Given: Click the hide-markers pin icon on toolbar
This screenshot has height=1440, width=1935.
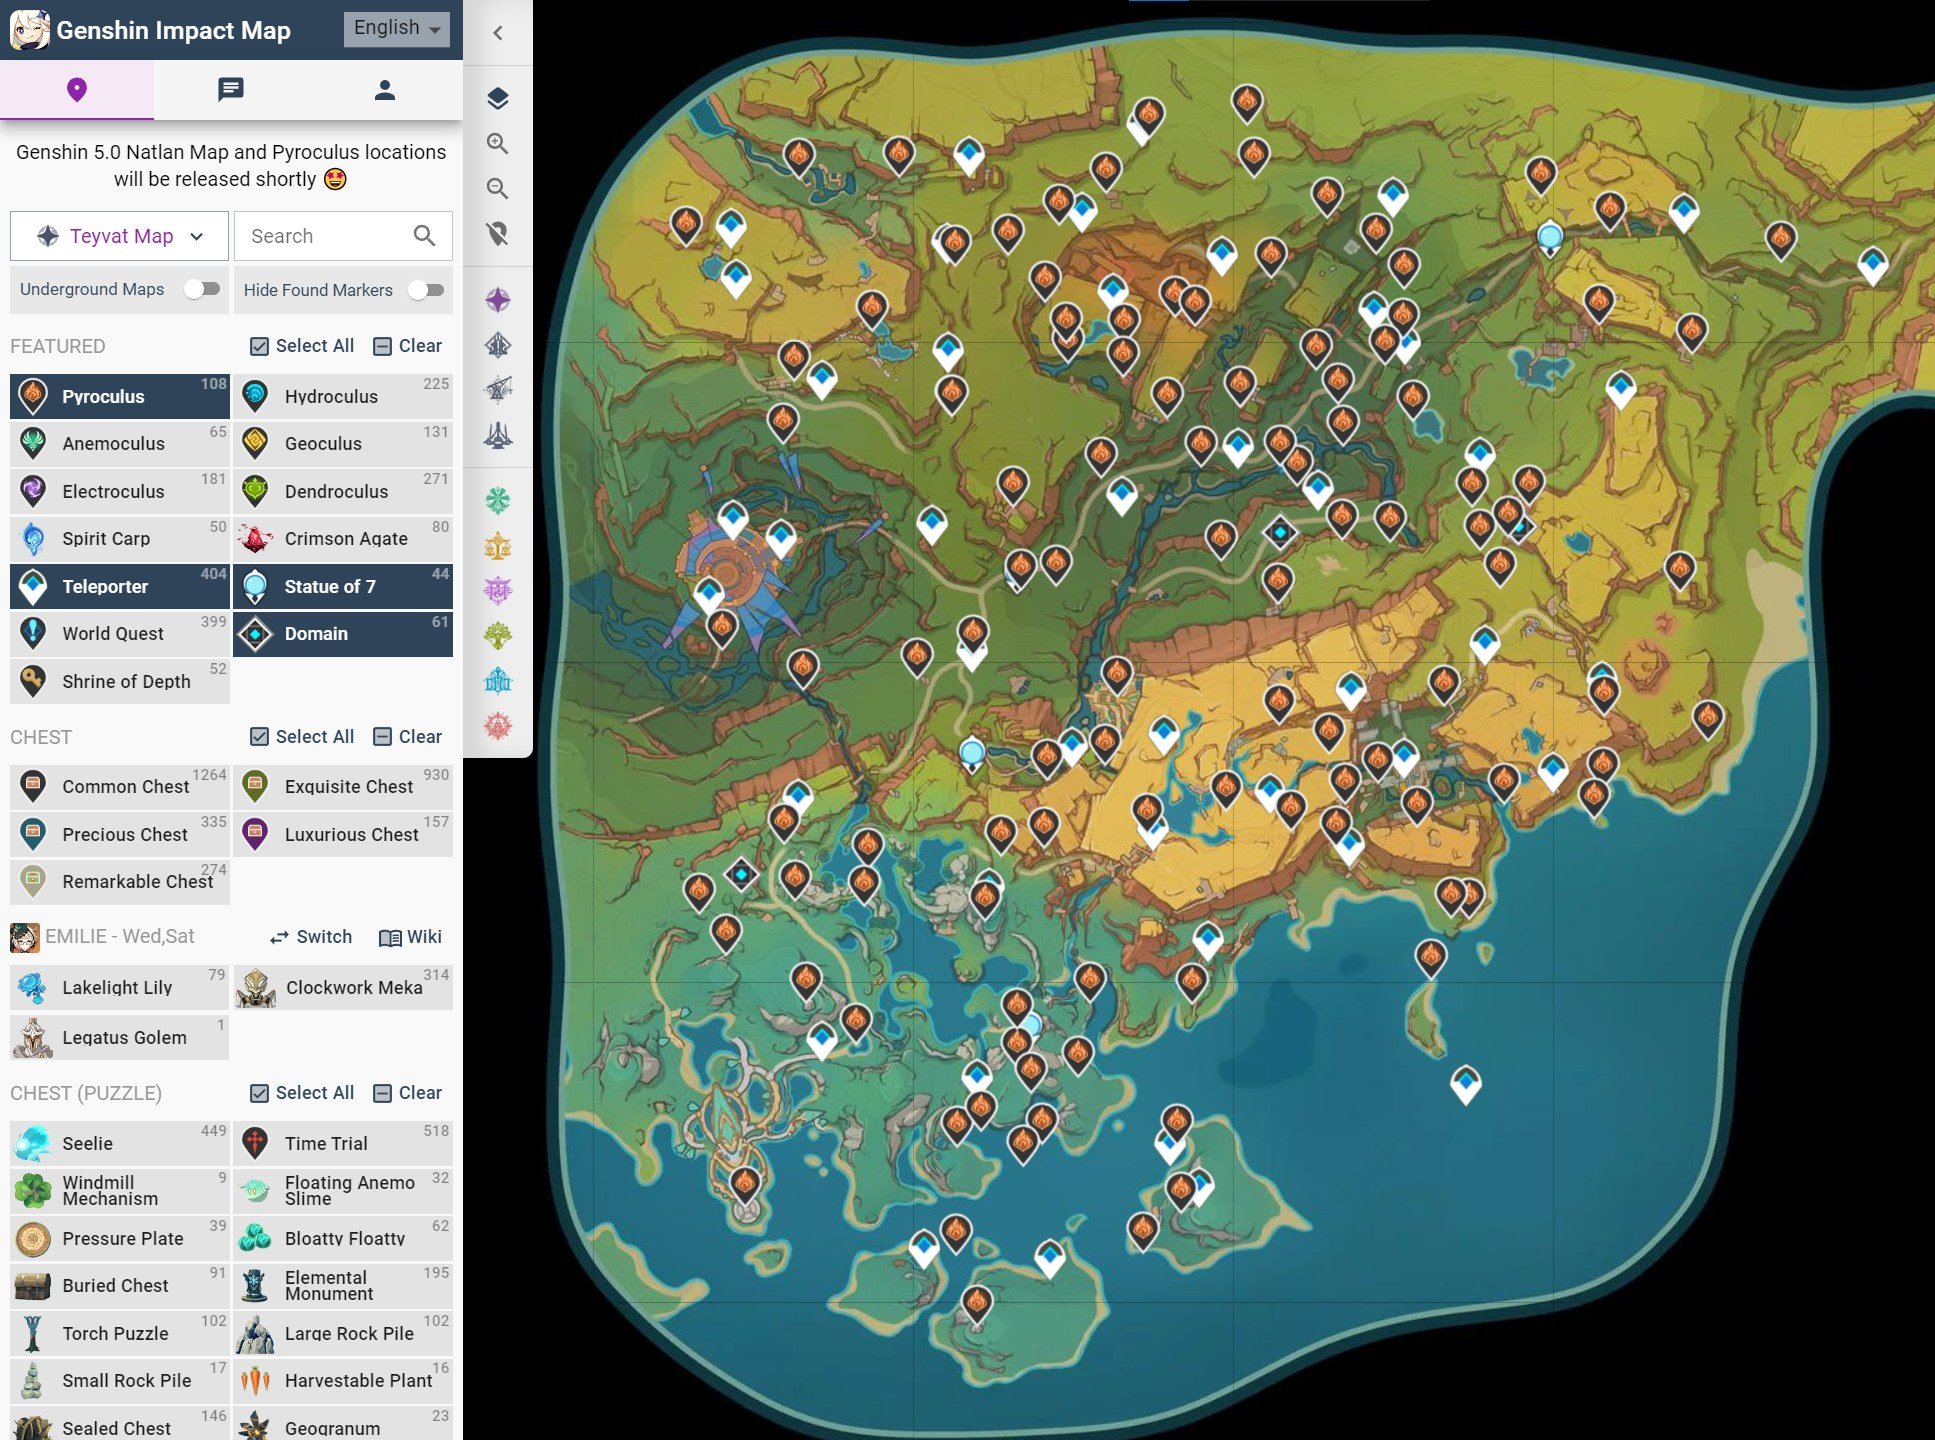Looking at the screenshot, I should click(497, 232).
